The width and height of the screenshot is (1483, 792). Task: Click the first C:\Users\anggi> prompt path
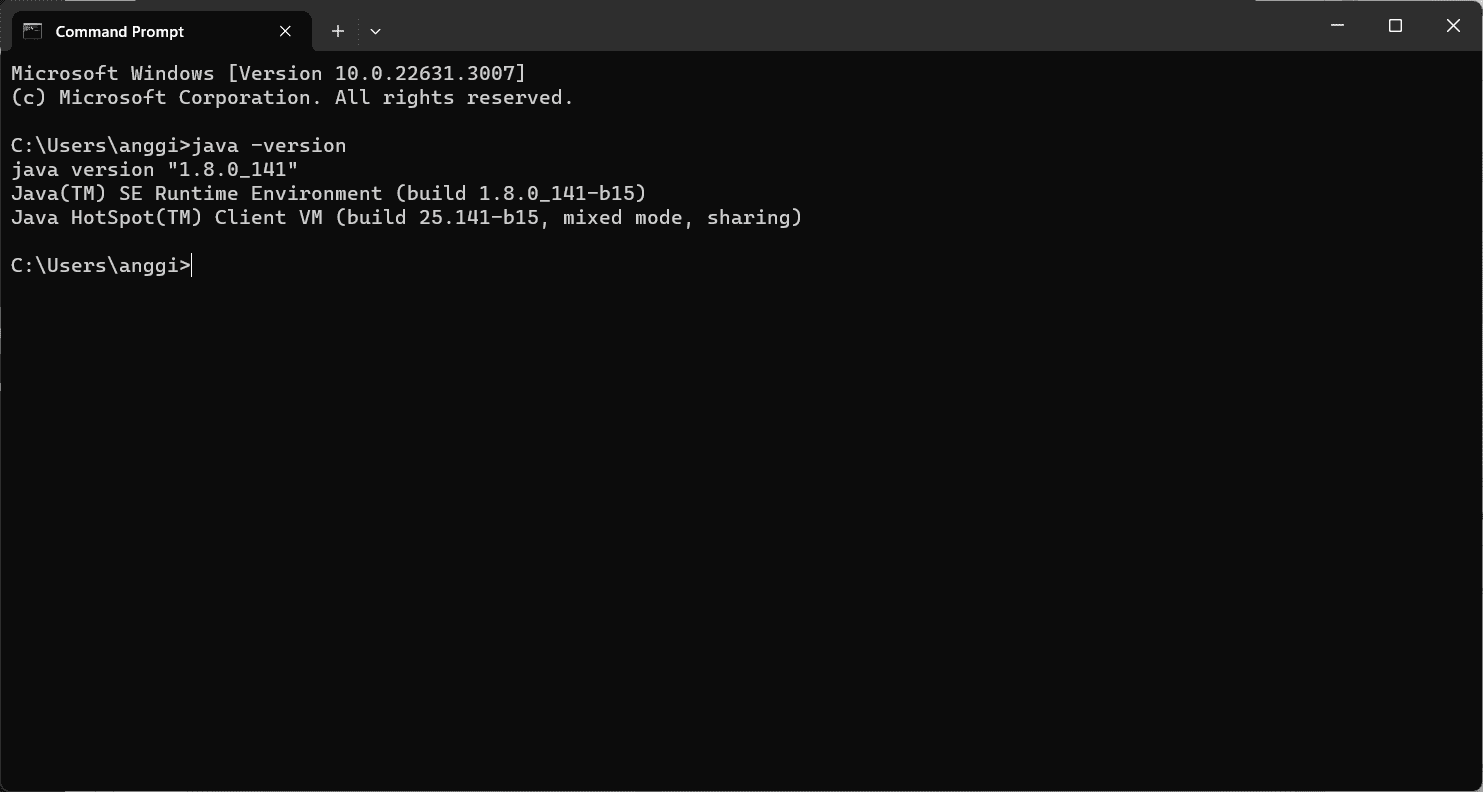pos(101,146)
